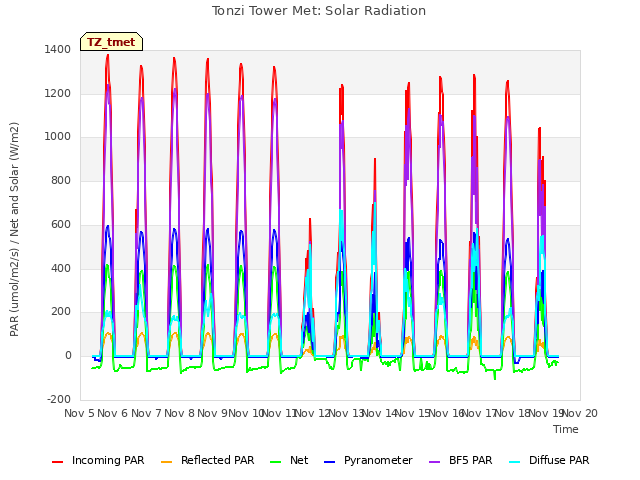Click the Nov 20 x-axis tick label
The image size is (640, 480).
pyautogui.click(x=580, y=413)
